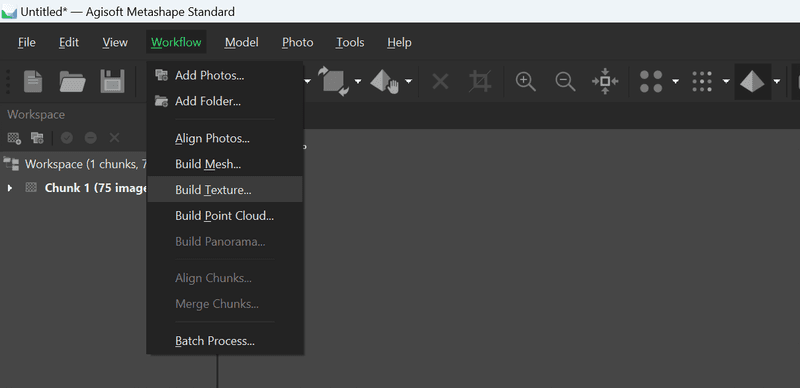Click the folder icon beside Add Folder entry
Image resolution: width=800 pixels, height=388 pixels.
point(161,101)
